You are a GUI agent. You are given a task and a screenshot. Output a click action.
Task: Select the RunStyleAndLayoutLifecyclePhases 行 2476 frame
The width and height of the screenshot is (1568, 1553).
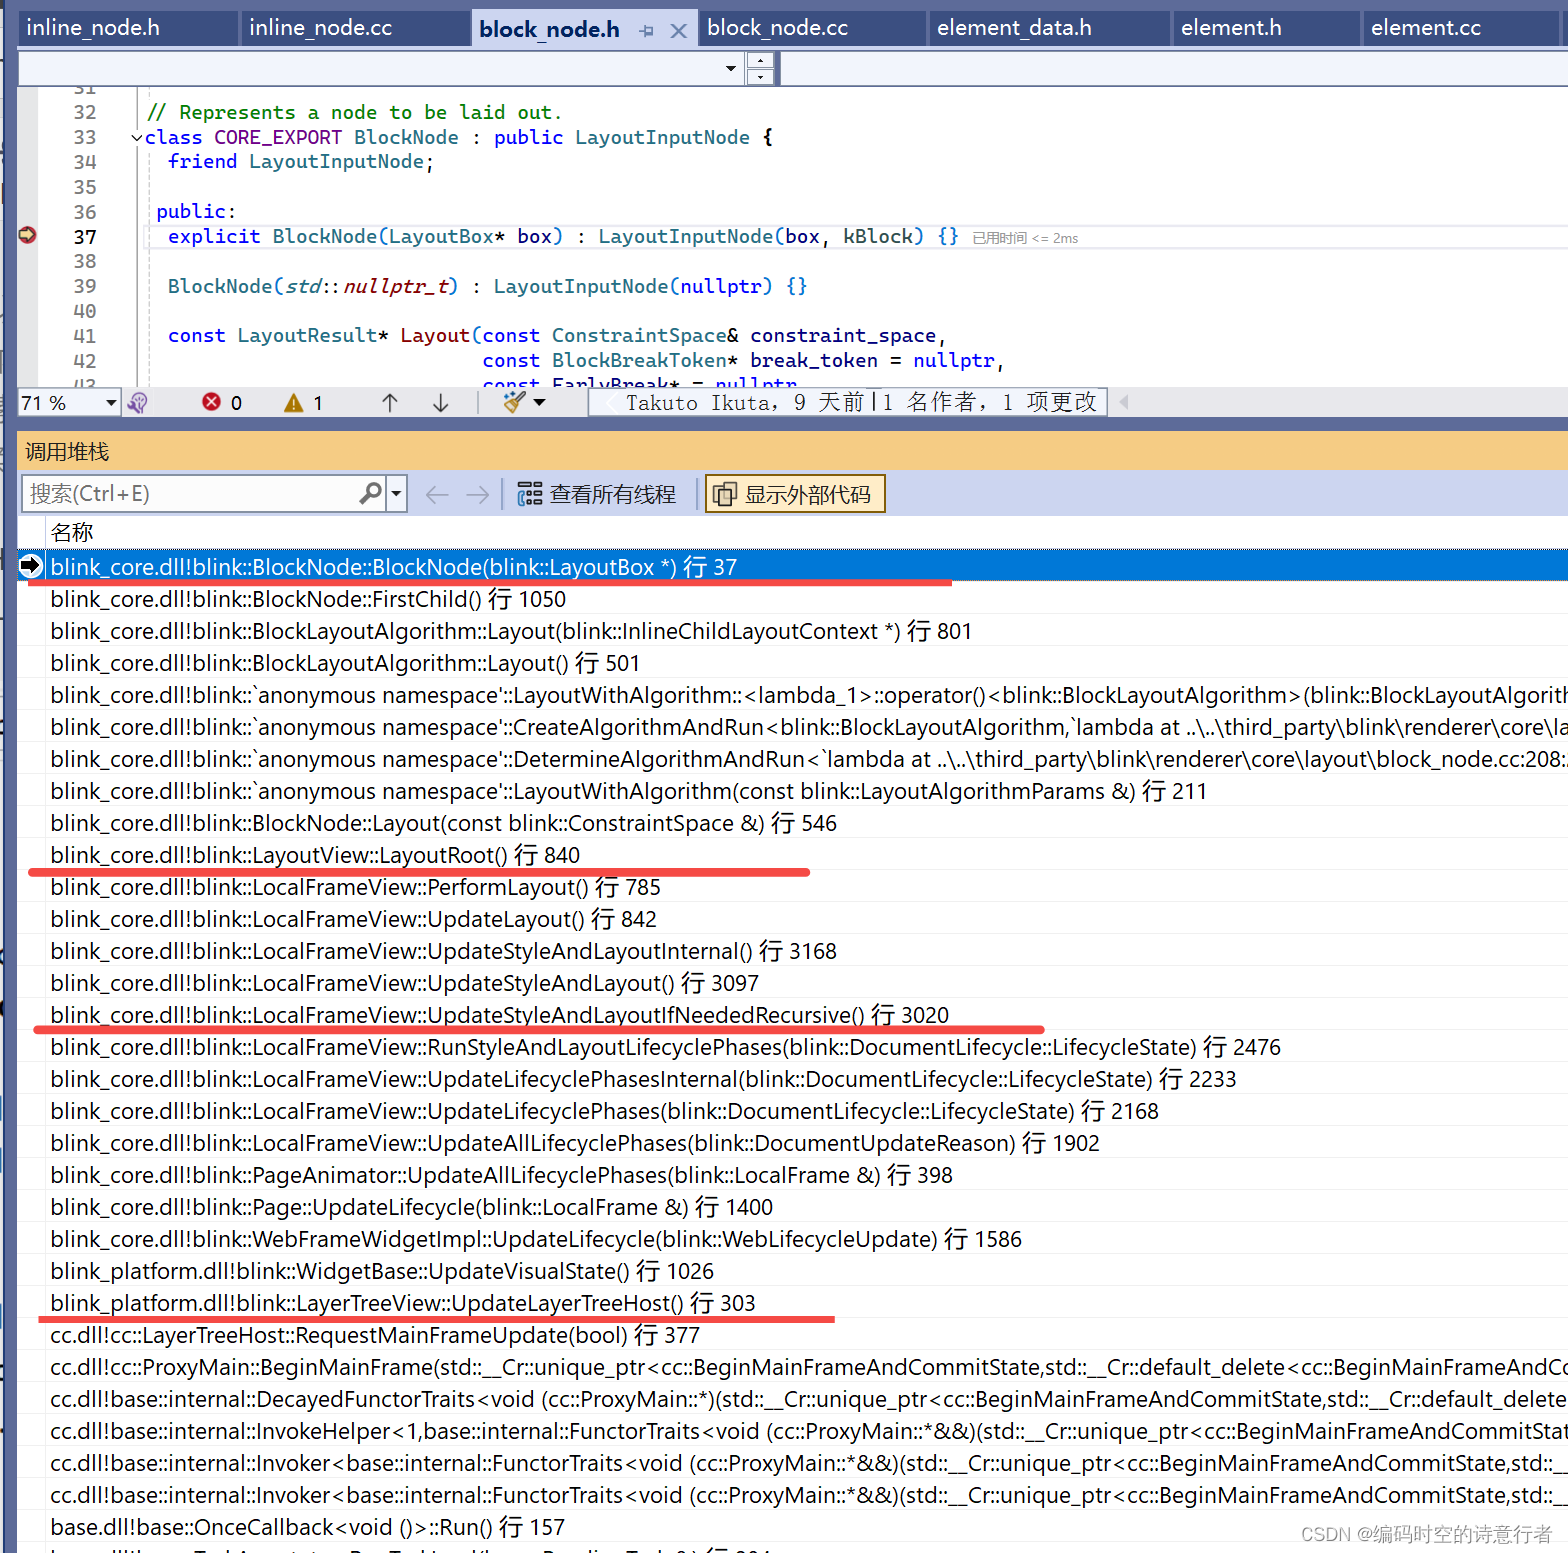click(807, 1047)
